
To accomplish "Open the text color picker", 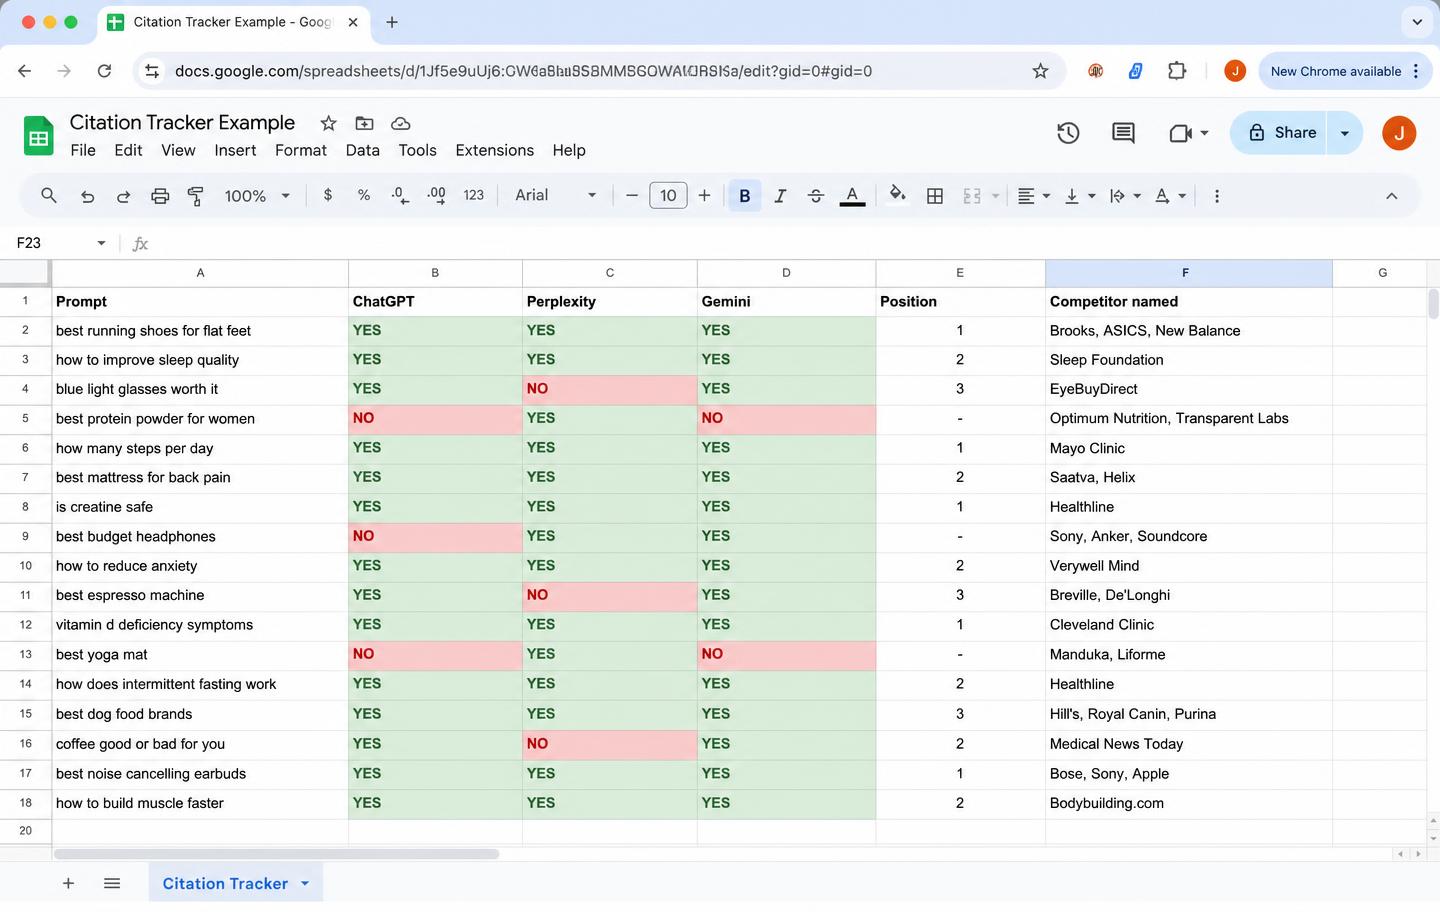I will 852,196.
